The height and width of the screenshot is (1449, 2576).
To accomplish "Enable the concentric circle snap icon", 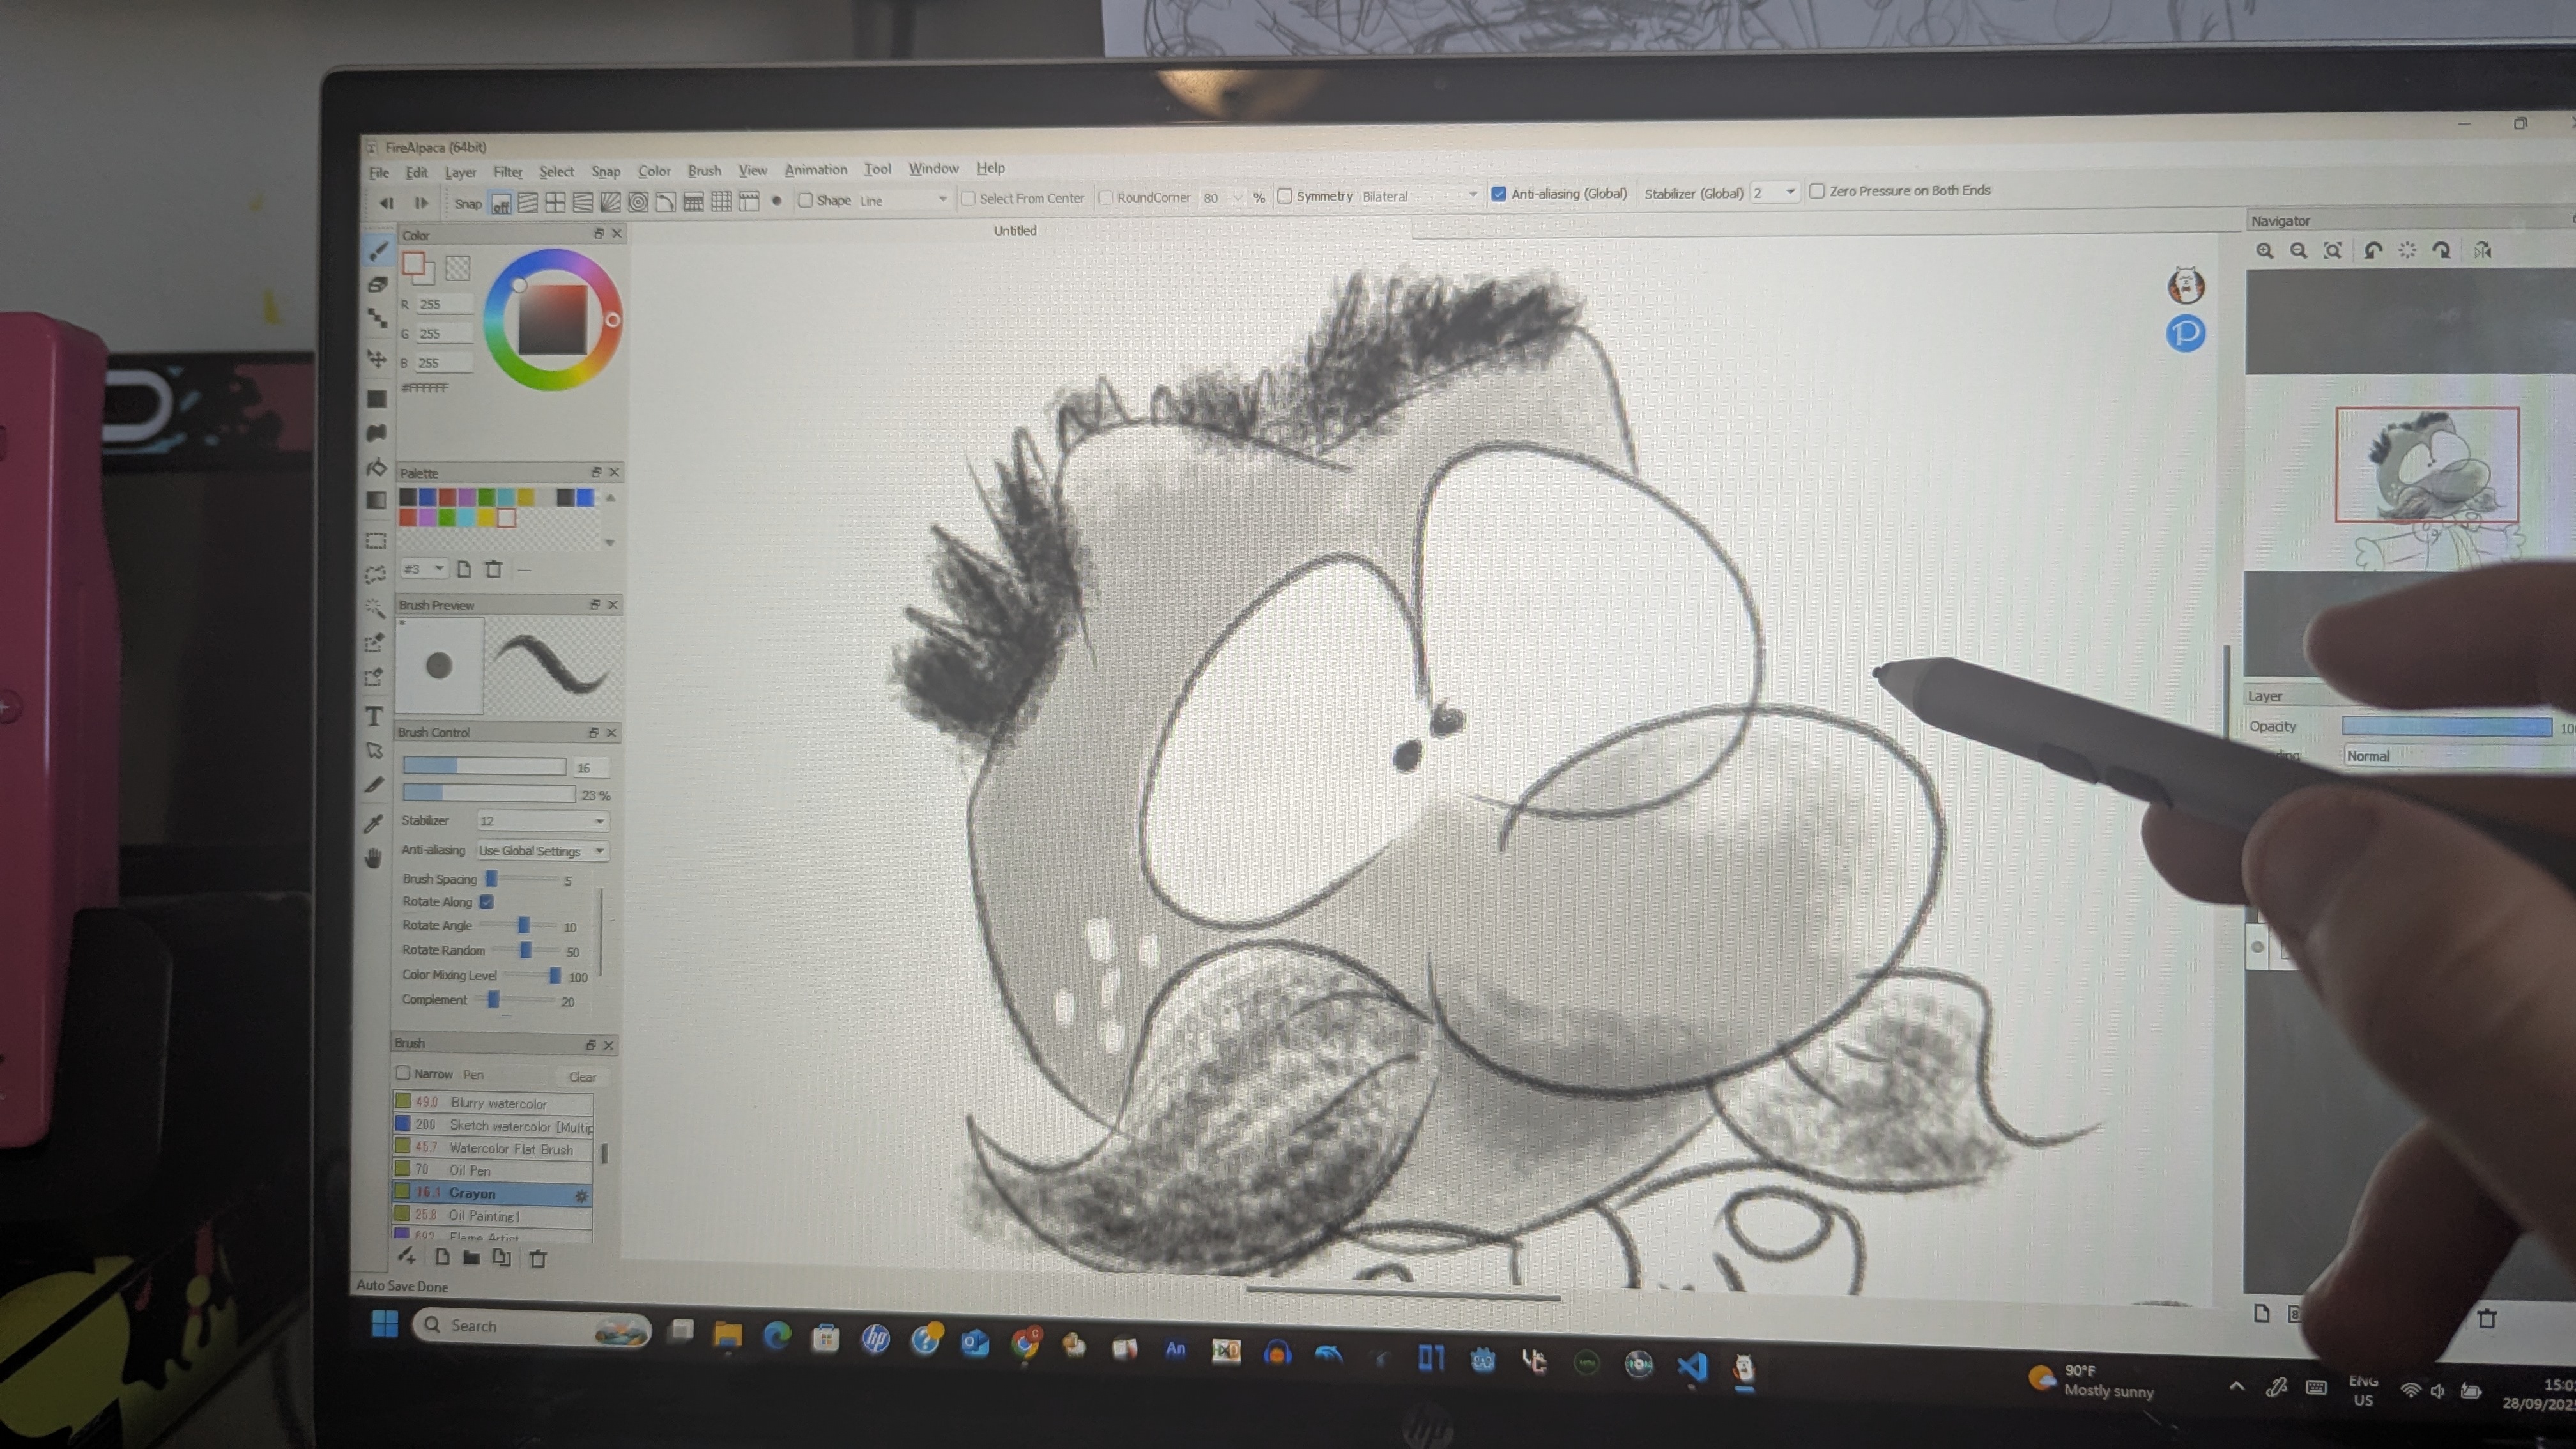I will click(x=638, y=202).
